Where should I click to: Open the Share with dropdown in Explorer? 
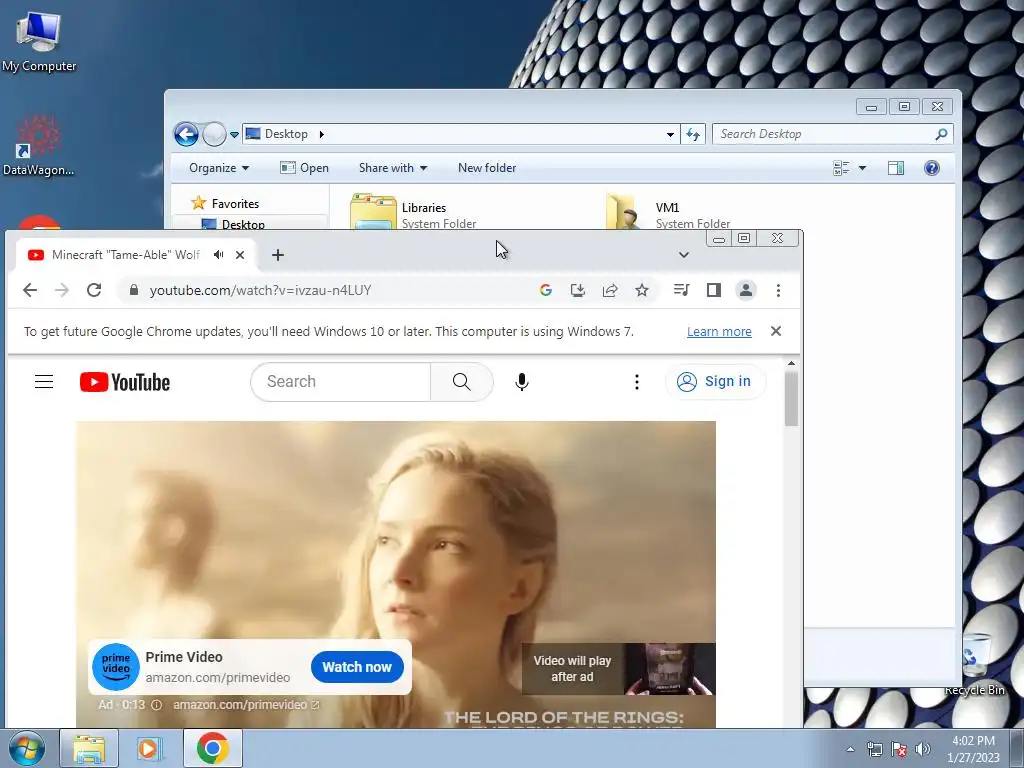coord(392,168)
